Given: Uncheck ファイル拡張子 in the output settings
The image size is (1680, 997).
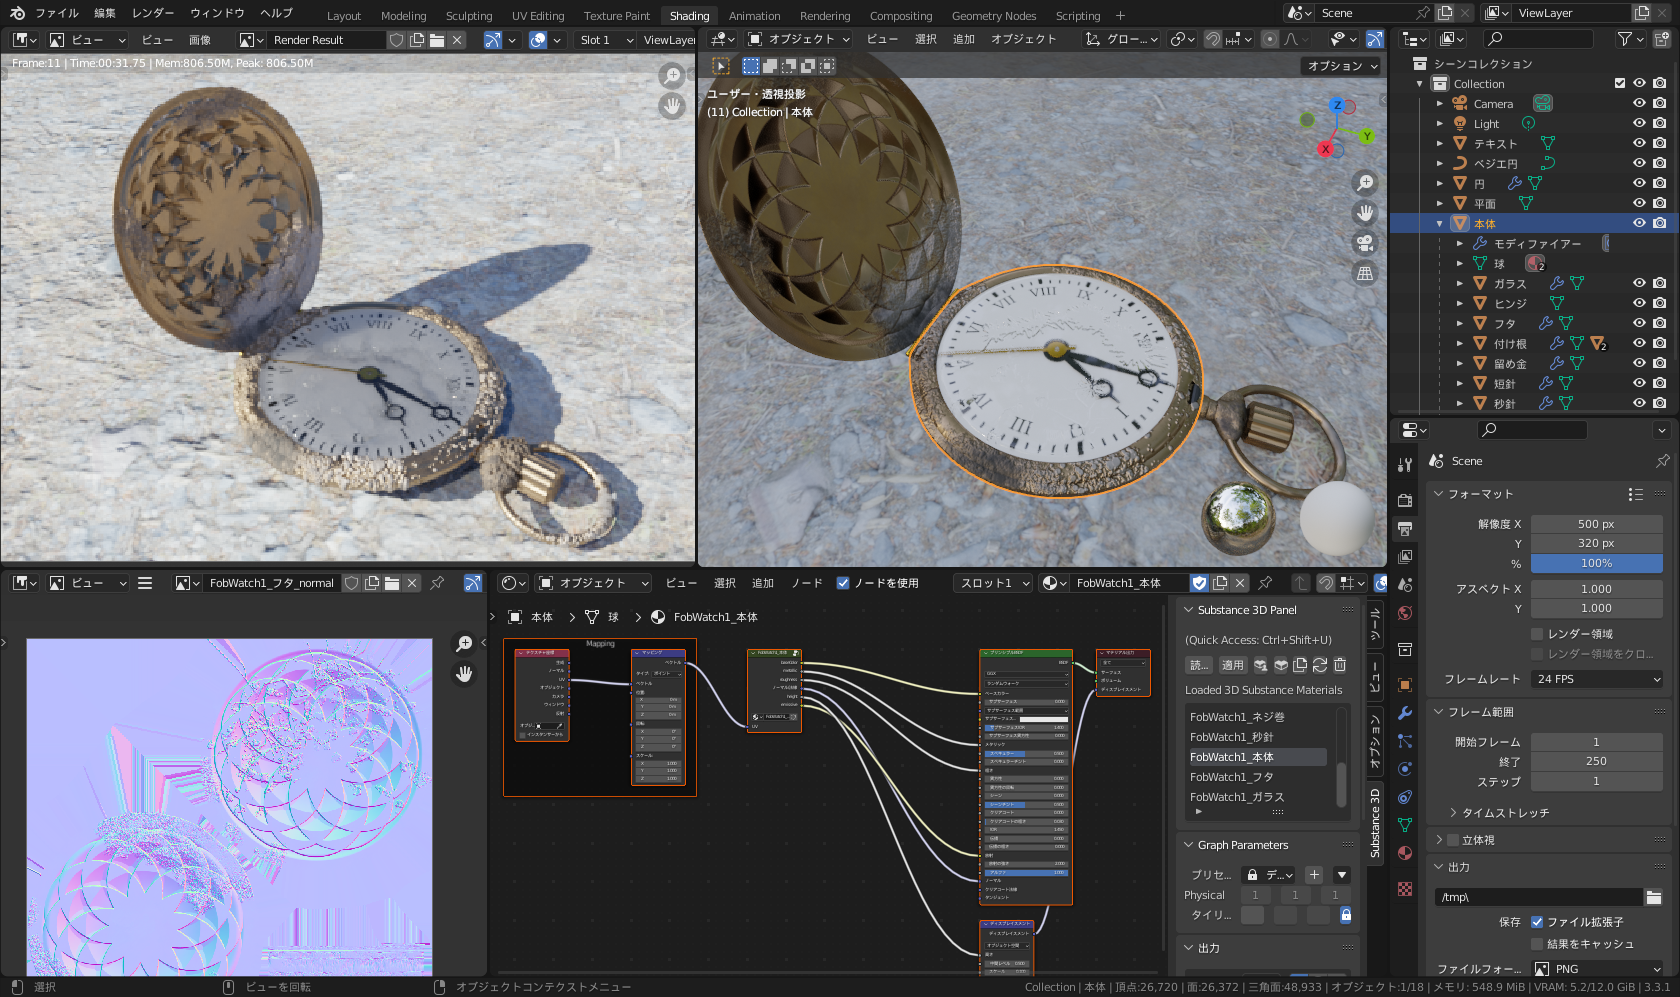Looking at the screenshot, I should (x=1537, y=922).
